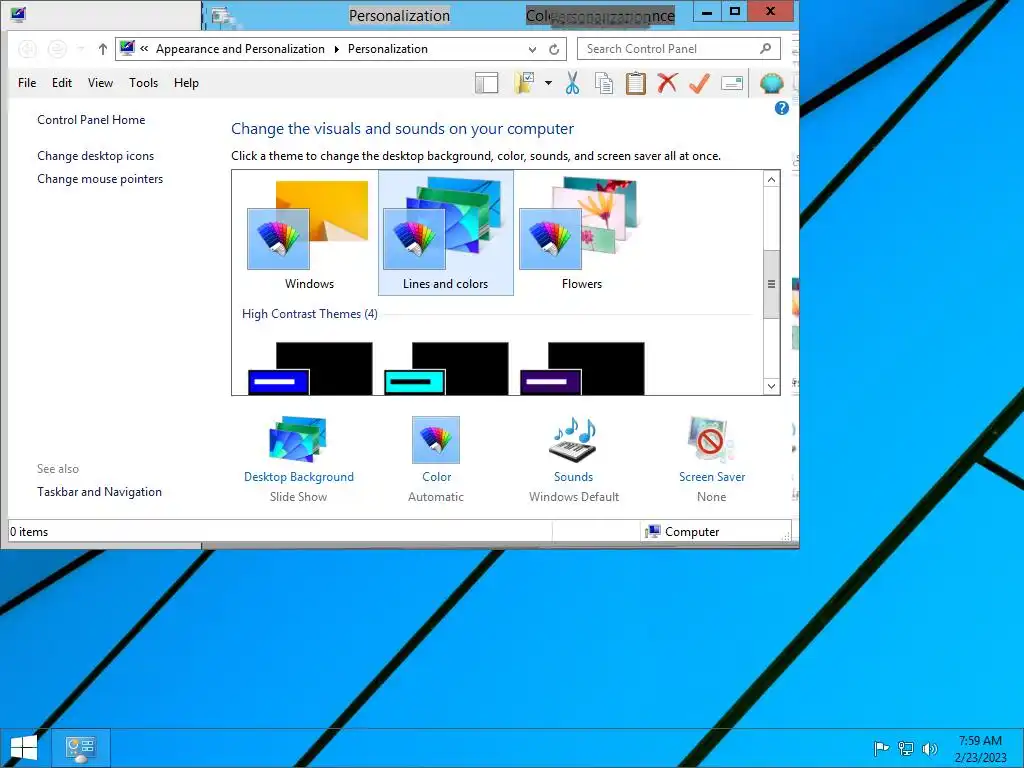Click the window title bar system icon

coord(18,14)
